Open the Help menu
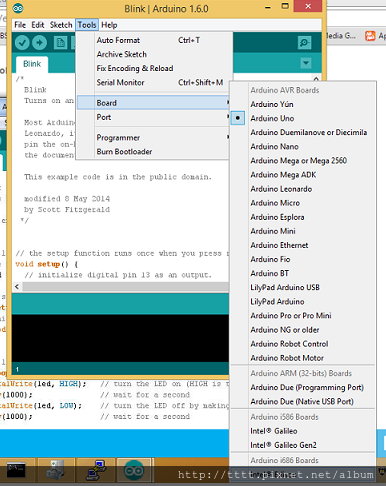 (x=109, y=25)
